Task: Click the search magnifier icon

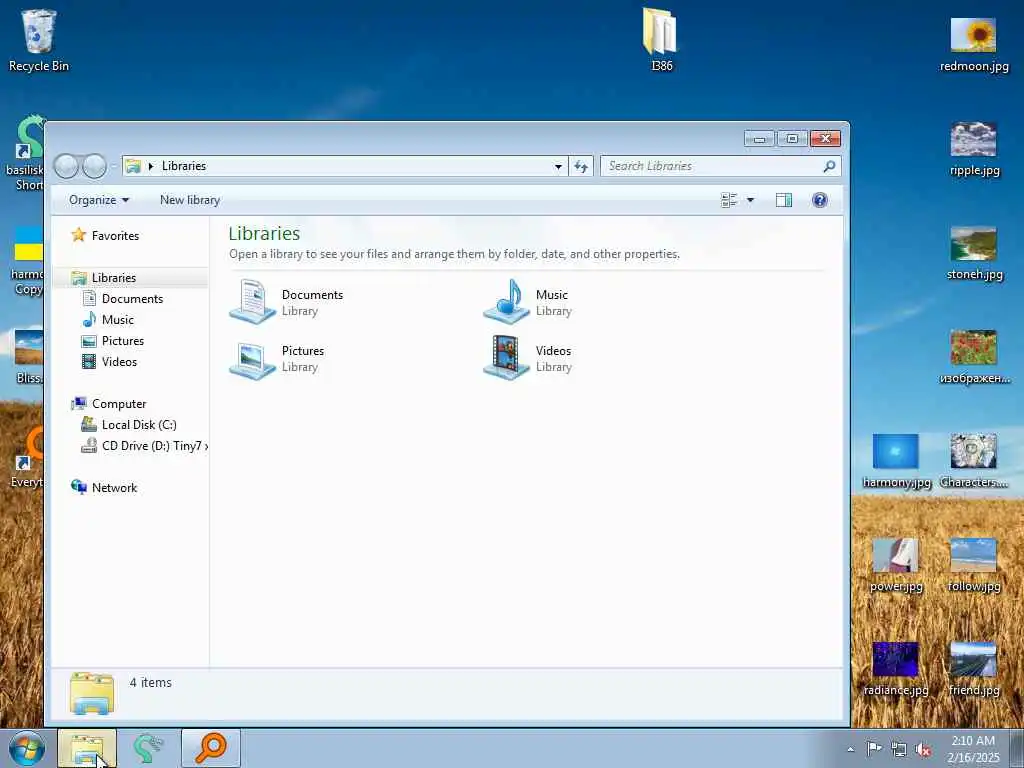Action: pos(829,166)
